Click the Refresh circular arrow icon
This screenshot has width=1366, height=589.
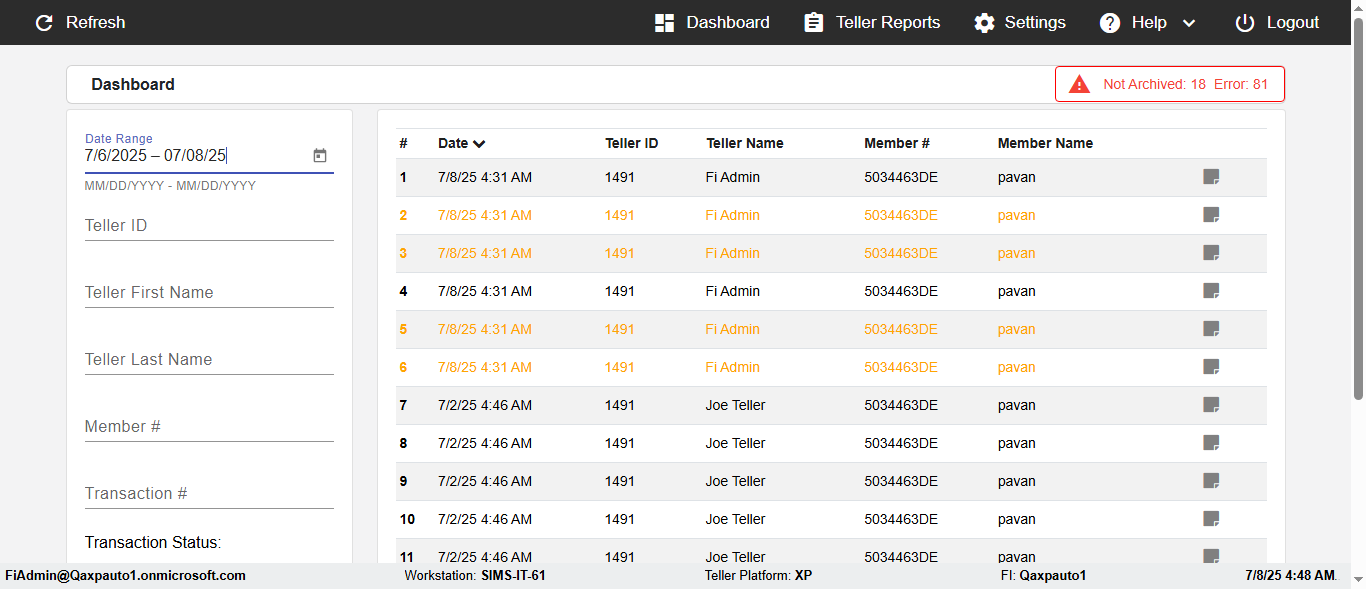[44, 23]
